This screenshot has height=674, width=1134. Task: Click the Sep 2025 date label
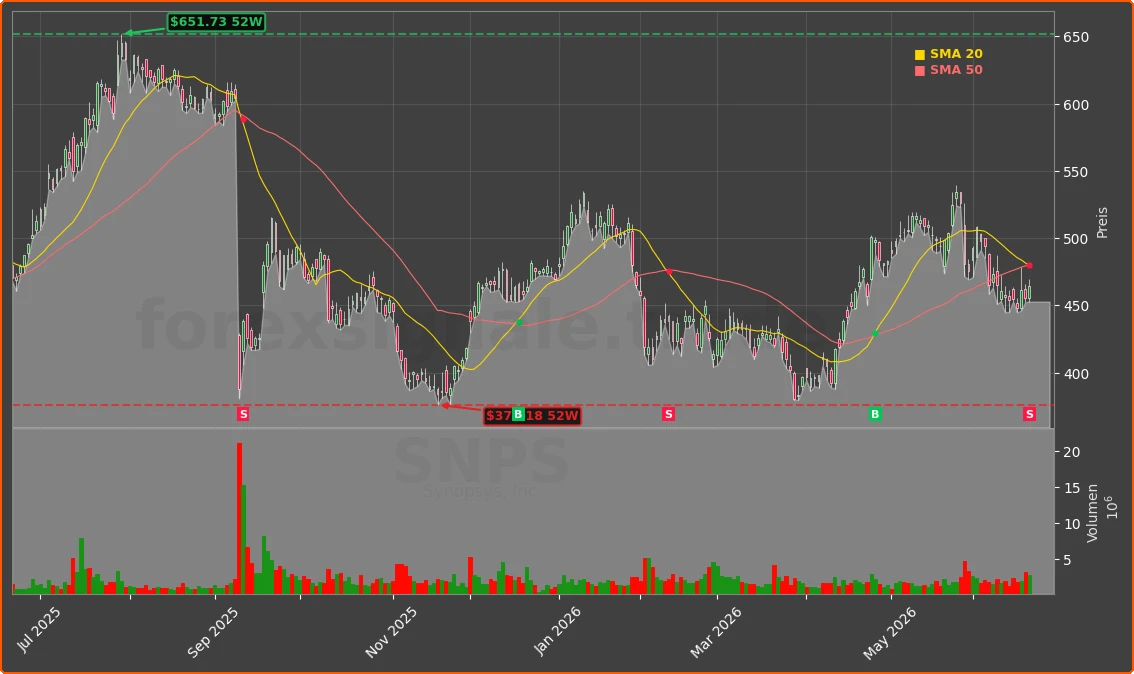(212, 632)
